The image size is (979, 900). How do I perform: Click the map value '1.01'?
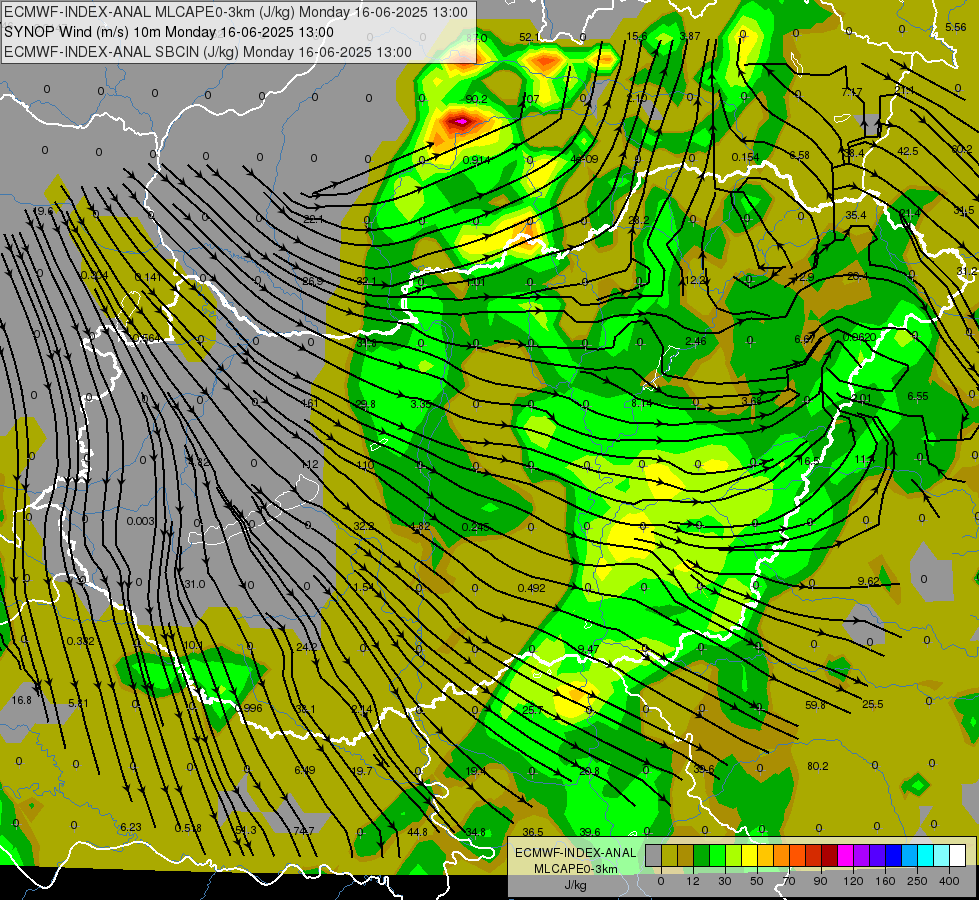(x=476, y=282)
